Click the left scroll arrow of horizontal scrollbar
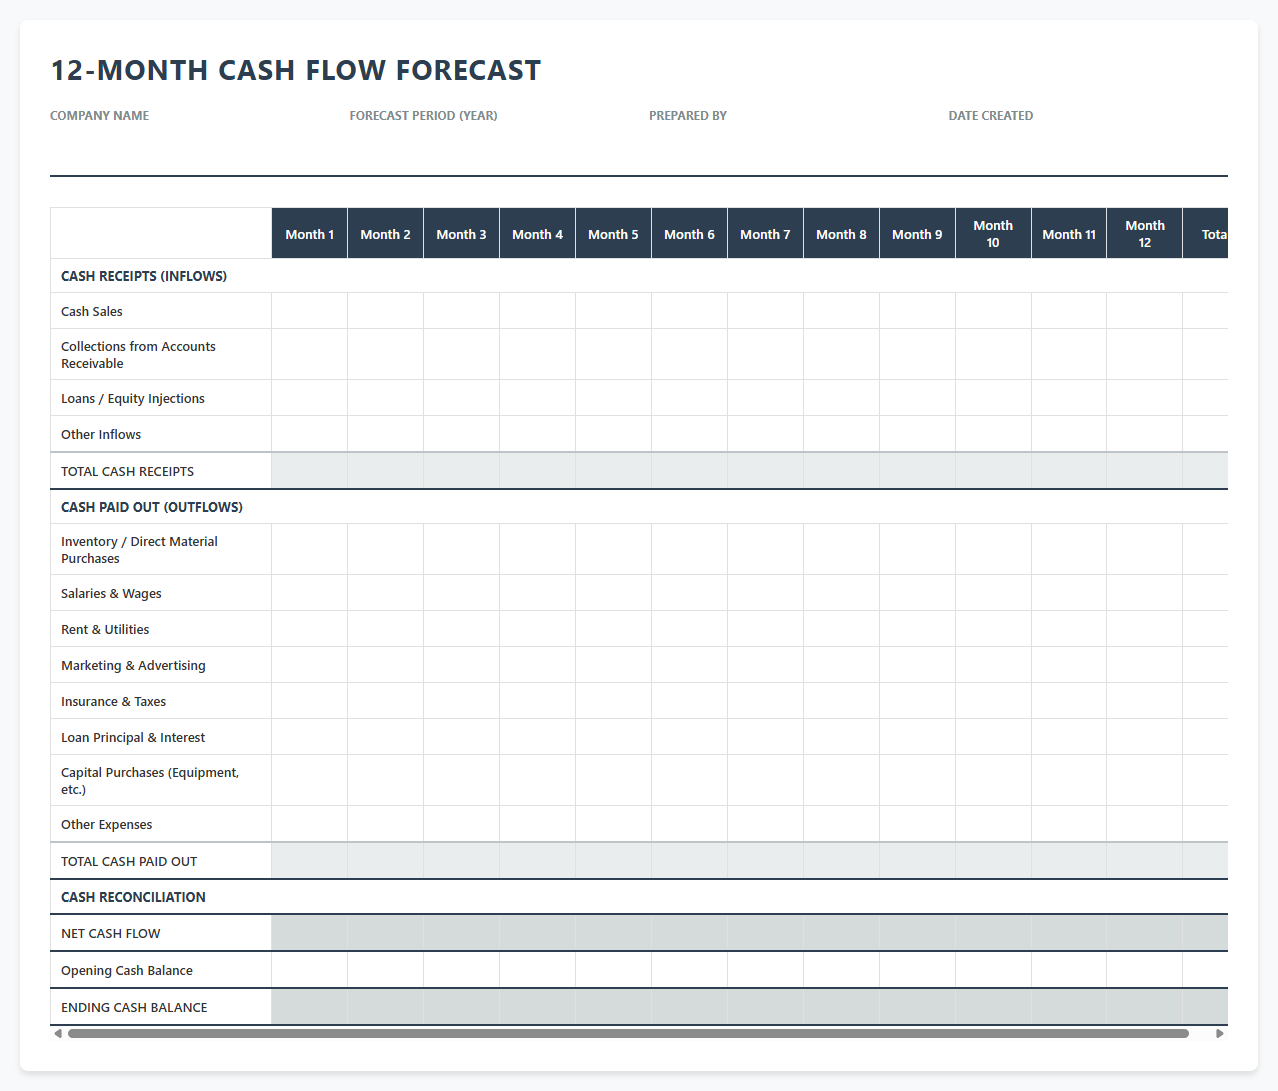 click(58, 1033)
